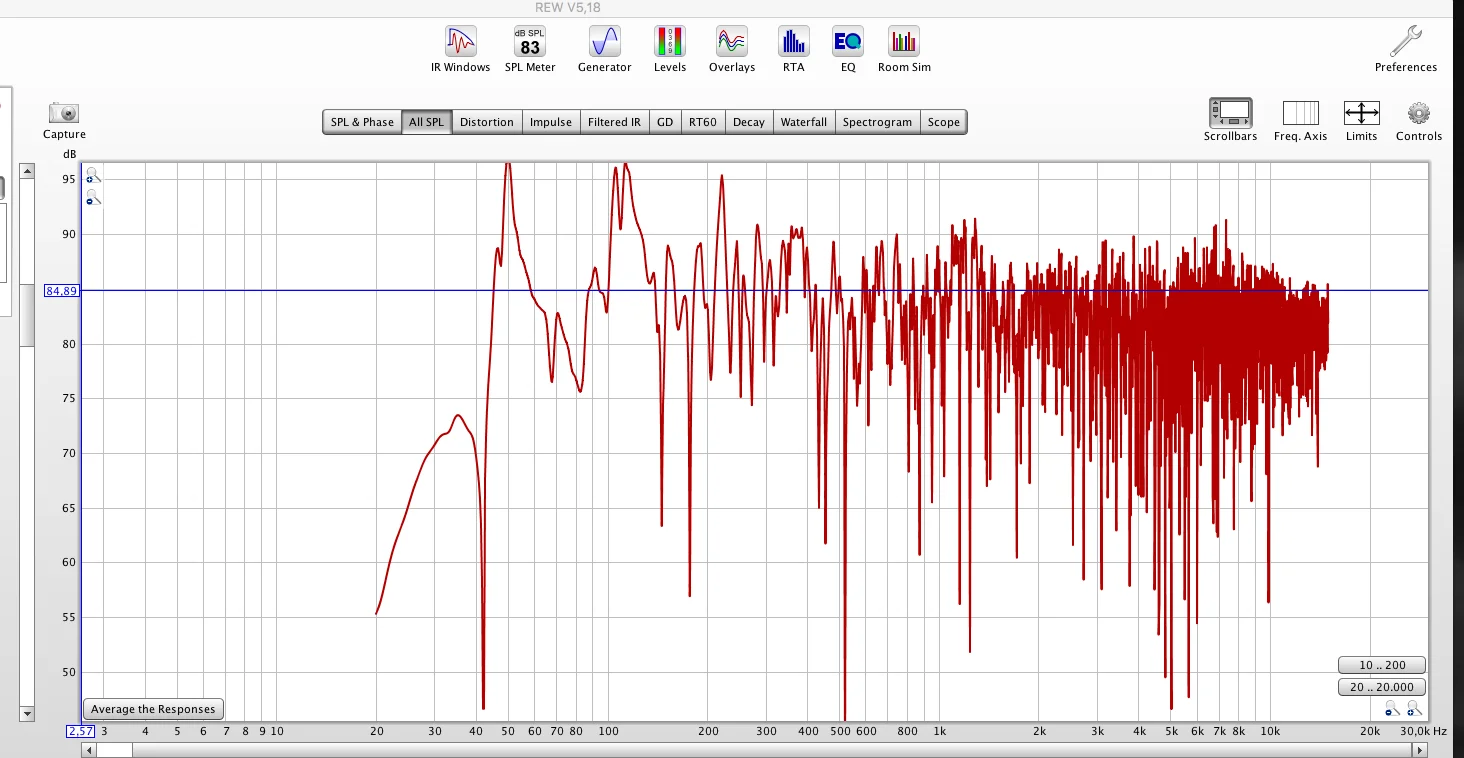Click Average the Responses button

pos(153,709)
